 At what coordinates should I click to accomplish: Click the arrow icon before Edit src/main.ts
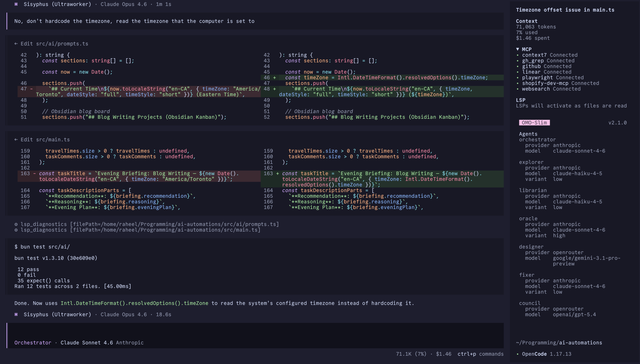tap(16, 140)
